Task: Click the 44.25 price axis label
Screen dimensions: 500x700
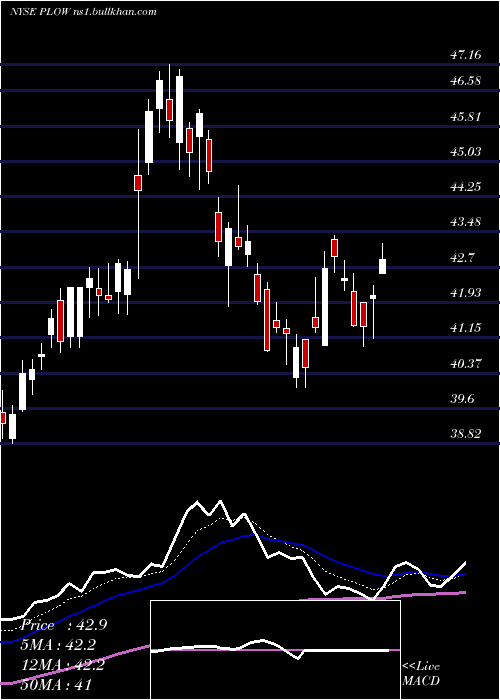Action: (466, 187)
